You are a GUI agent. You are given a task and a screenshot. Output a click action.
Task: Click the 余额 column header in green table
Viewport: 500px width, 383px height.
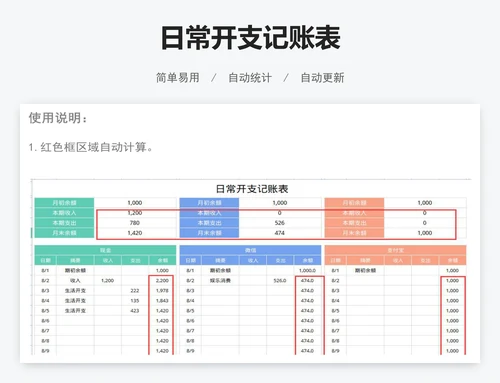pos(163,260)
